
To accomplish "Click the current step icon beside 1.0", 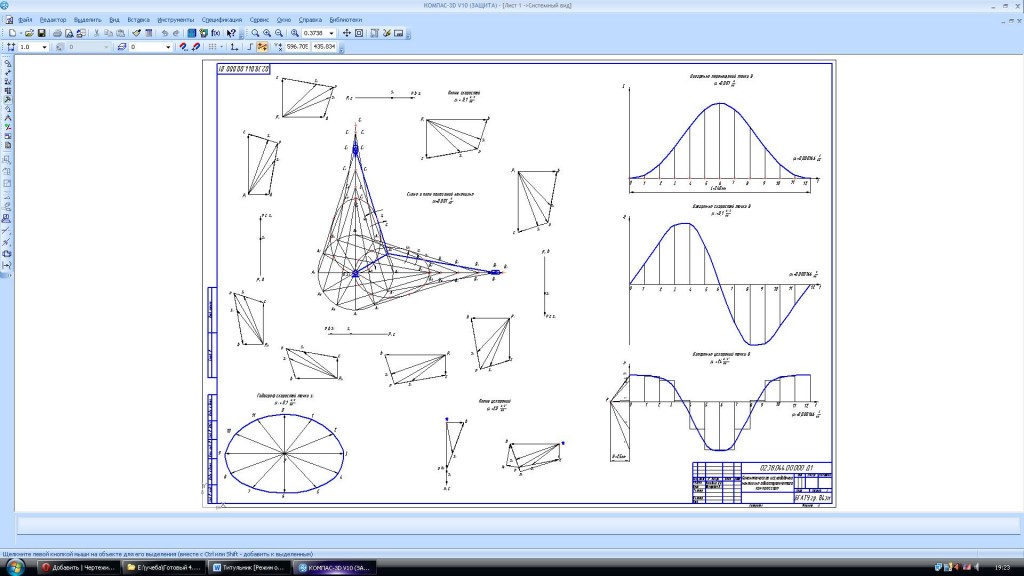I will pos(11,47).
